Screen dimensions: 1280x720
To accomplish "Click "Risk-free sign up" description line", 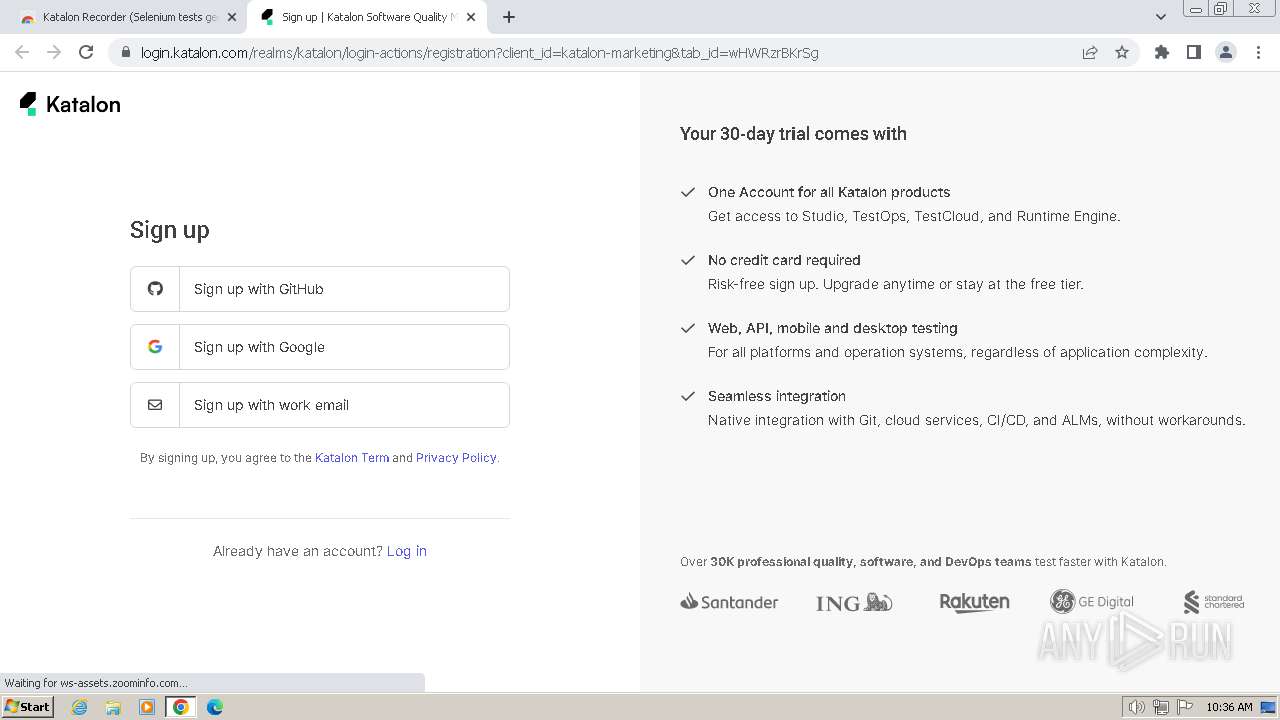I will tap(896, 284).
